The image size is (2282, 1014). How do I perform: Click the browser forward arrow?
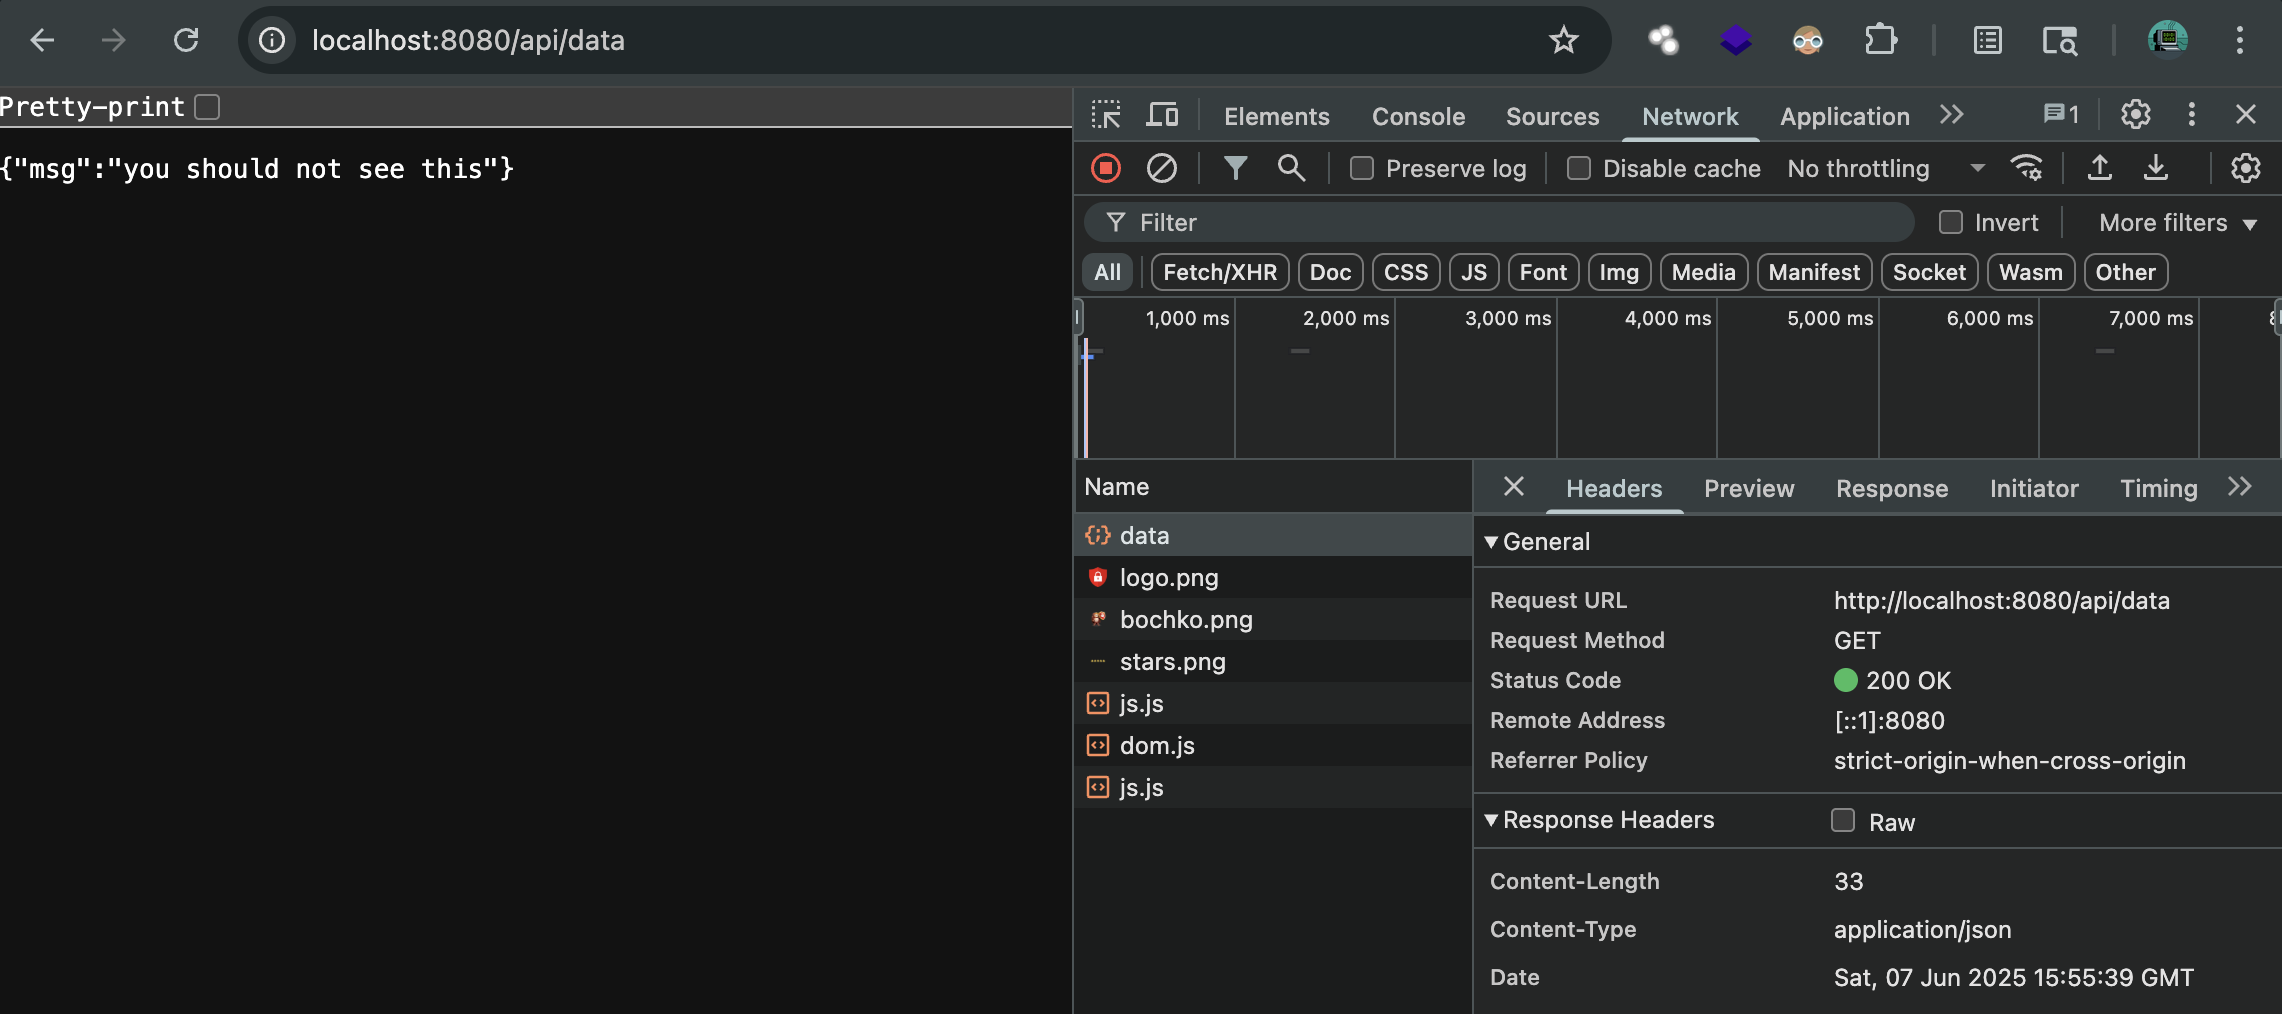click(114, 40)
